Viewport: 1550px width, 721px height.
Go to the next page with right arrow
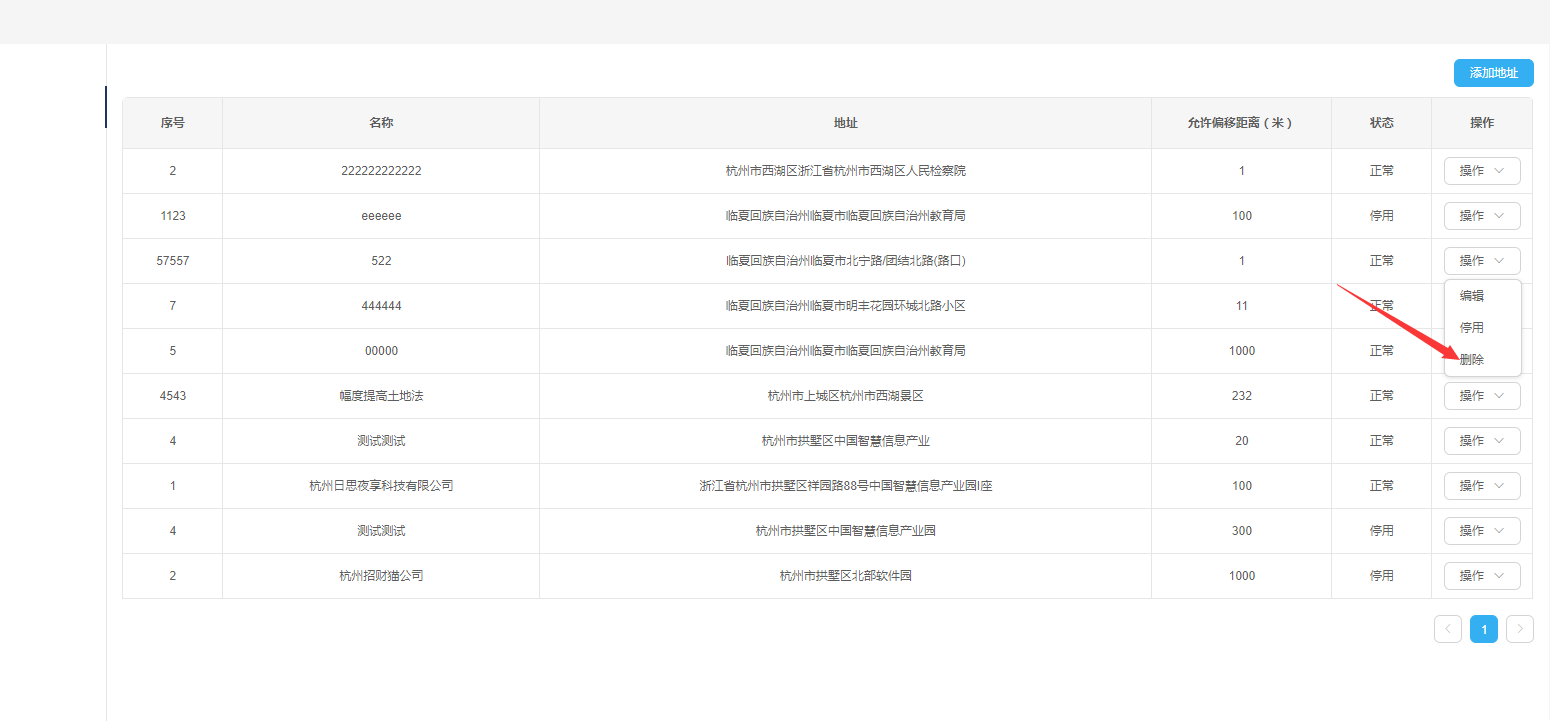click(x=1519, y=629)
